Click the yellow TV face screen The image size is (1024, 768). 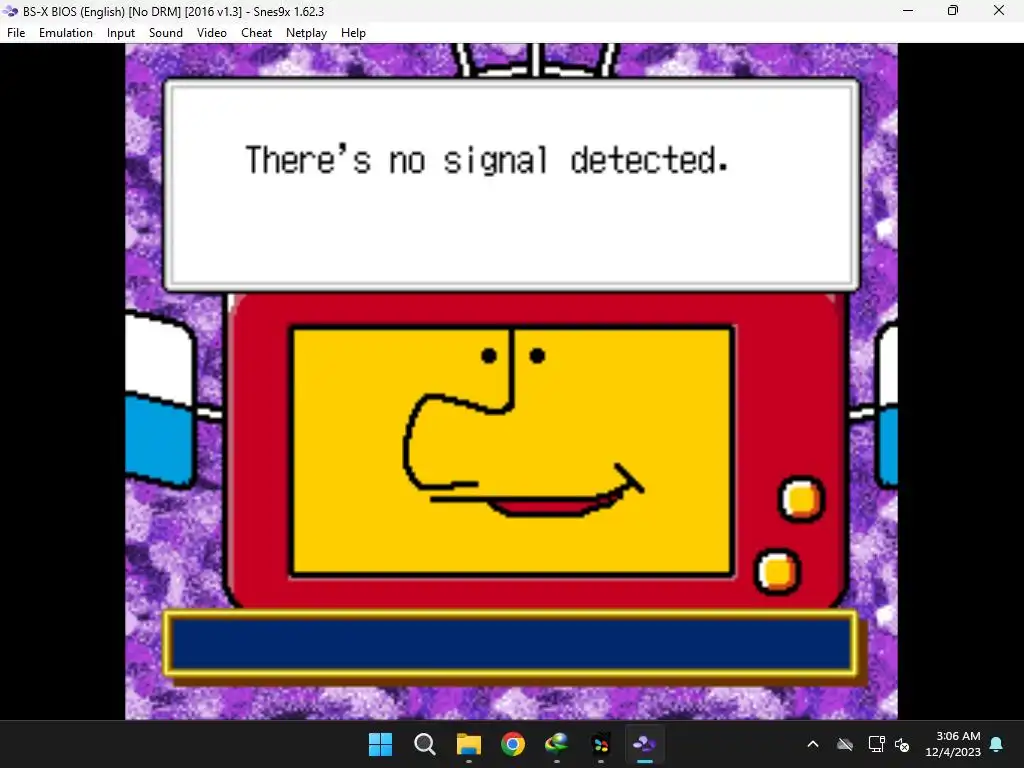click(x=513, y=451)
